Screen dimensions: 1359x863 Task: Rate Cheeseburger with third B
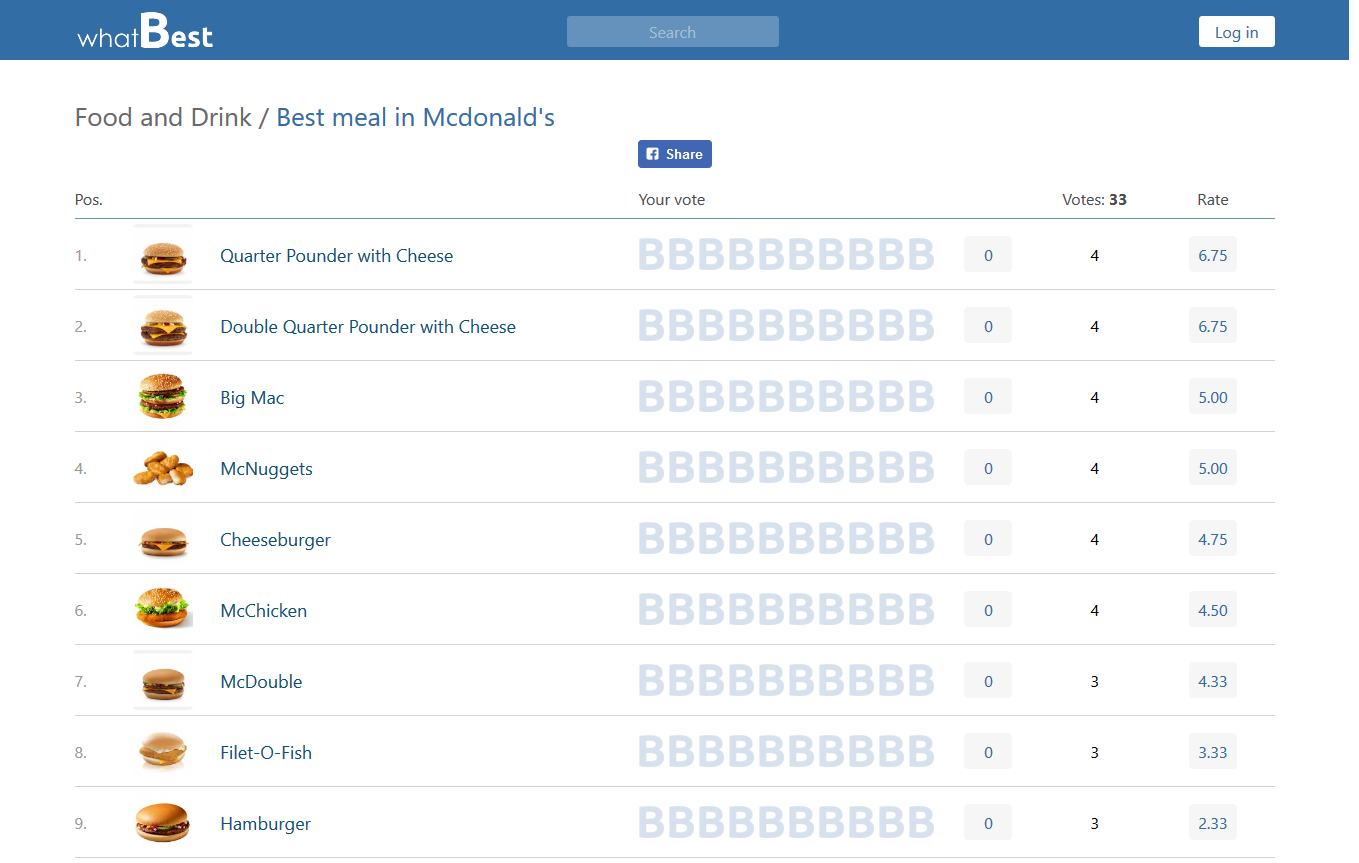tap(712, 540)
